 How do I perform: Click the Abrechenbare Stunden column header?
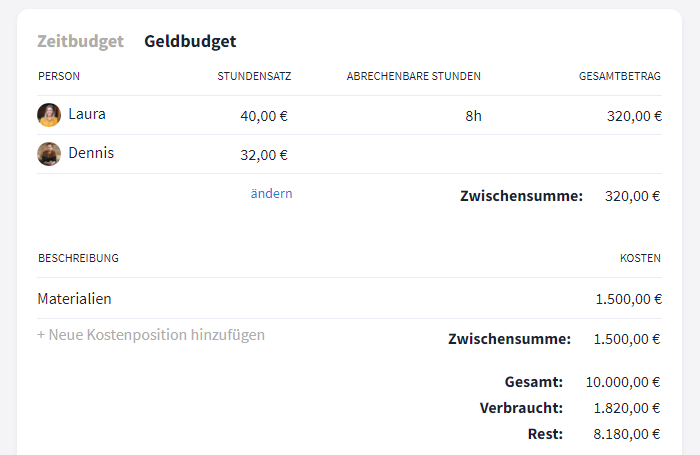(413, 76)
